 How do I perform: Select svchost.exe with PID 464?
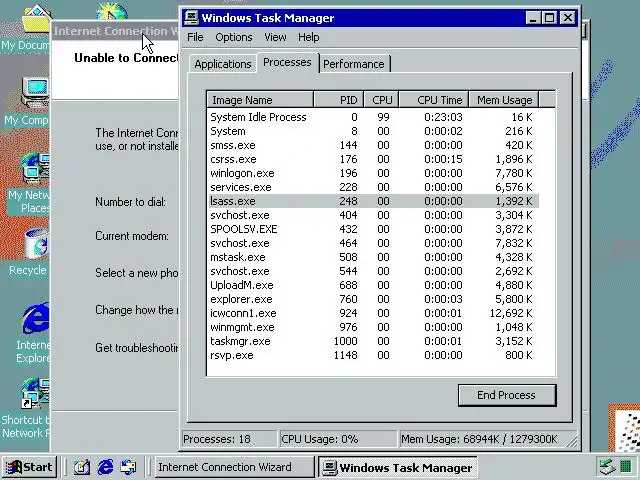tap(373, 243)
